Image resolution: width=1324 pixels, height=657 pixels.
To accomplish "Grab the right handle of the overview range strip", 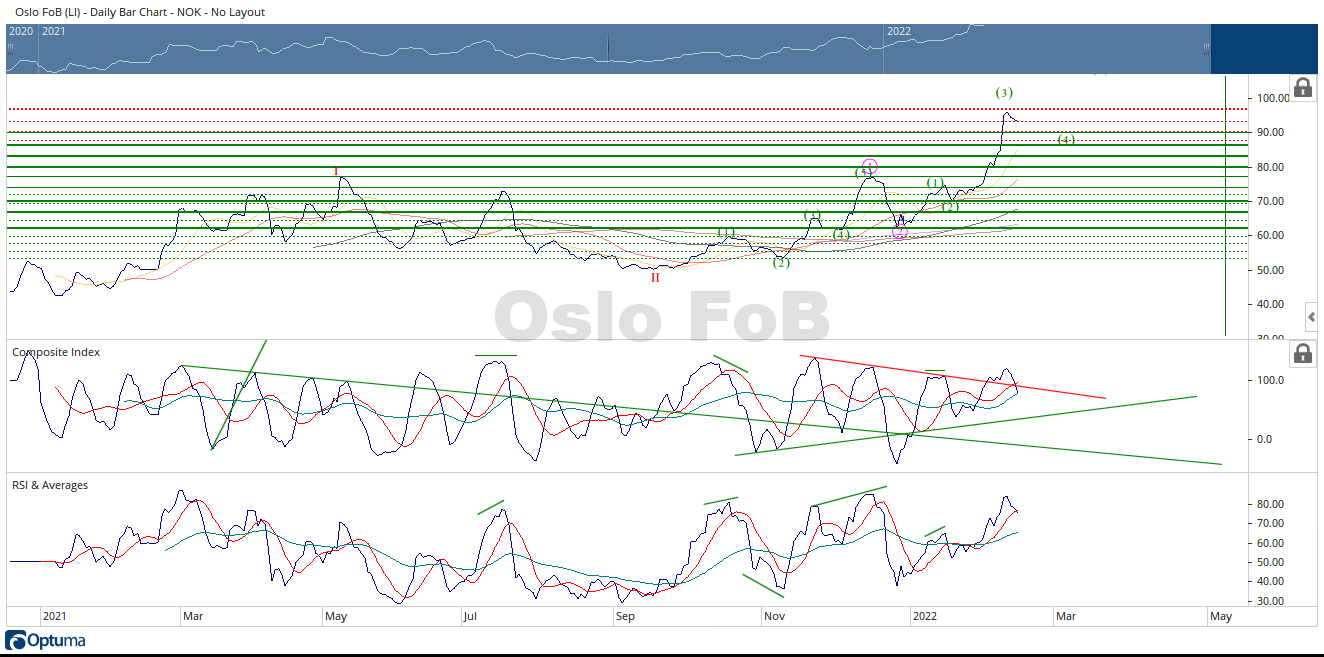I will (x=1206, y=48).
